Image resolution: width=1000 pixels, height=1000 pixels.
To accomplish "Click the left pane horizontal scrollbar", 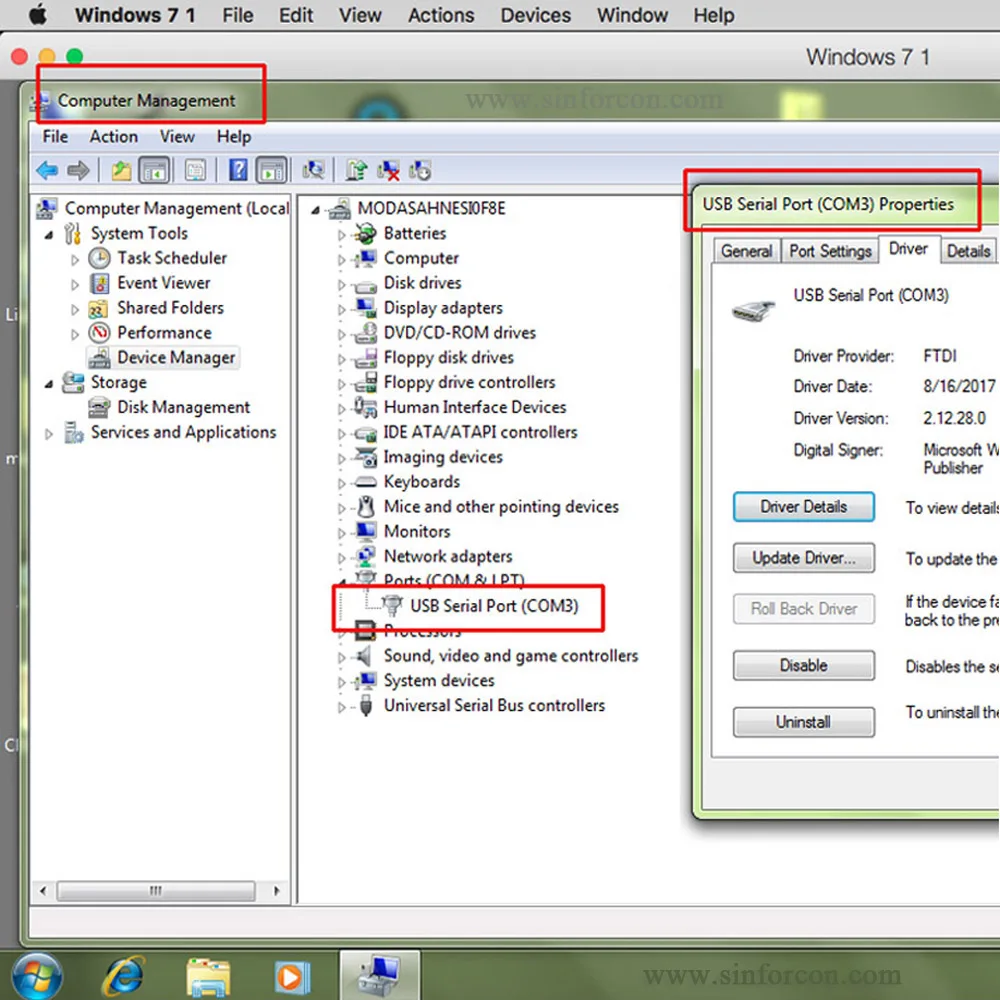I will pos(155,890).
